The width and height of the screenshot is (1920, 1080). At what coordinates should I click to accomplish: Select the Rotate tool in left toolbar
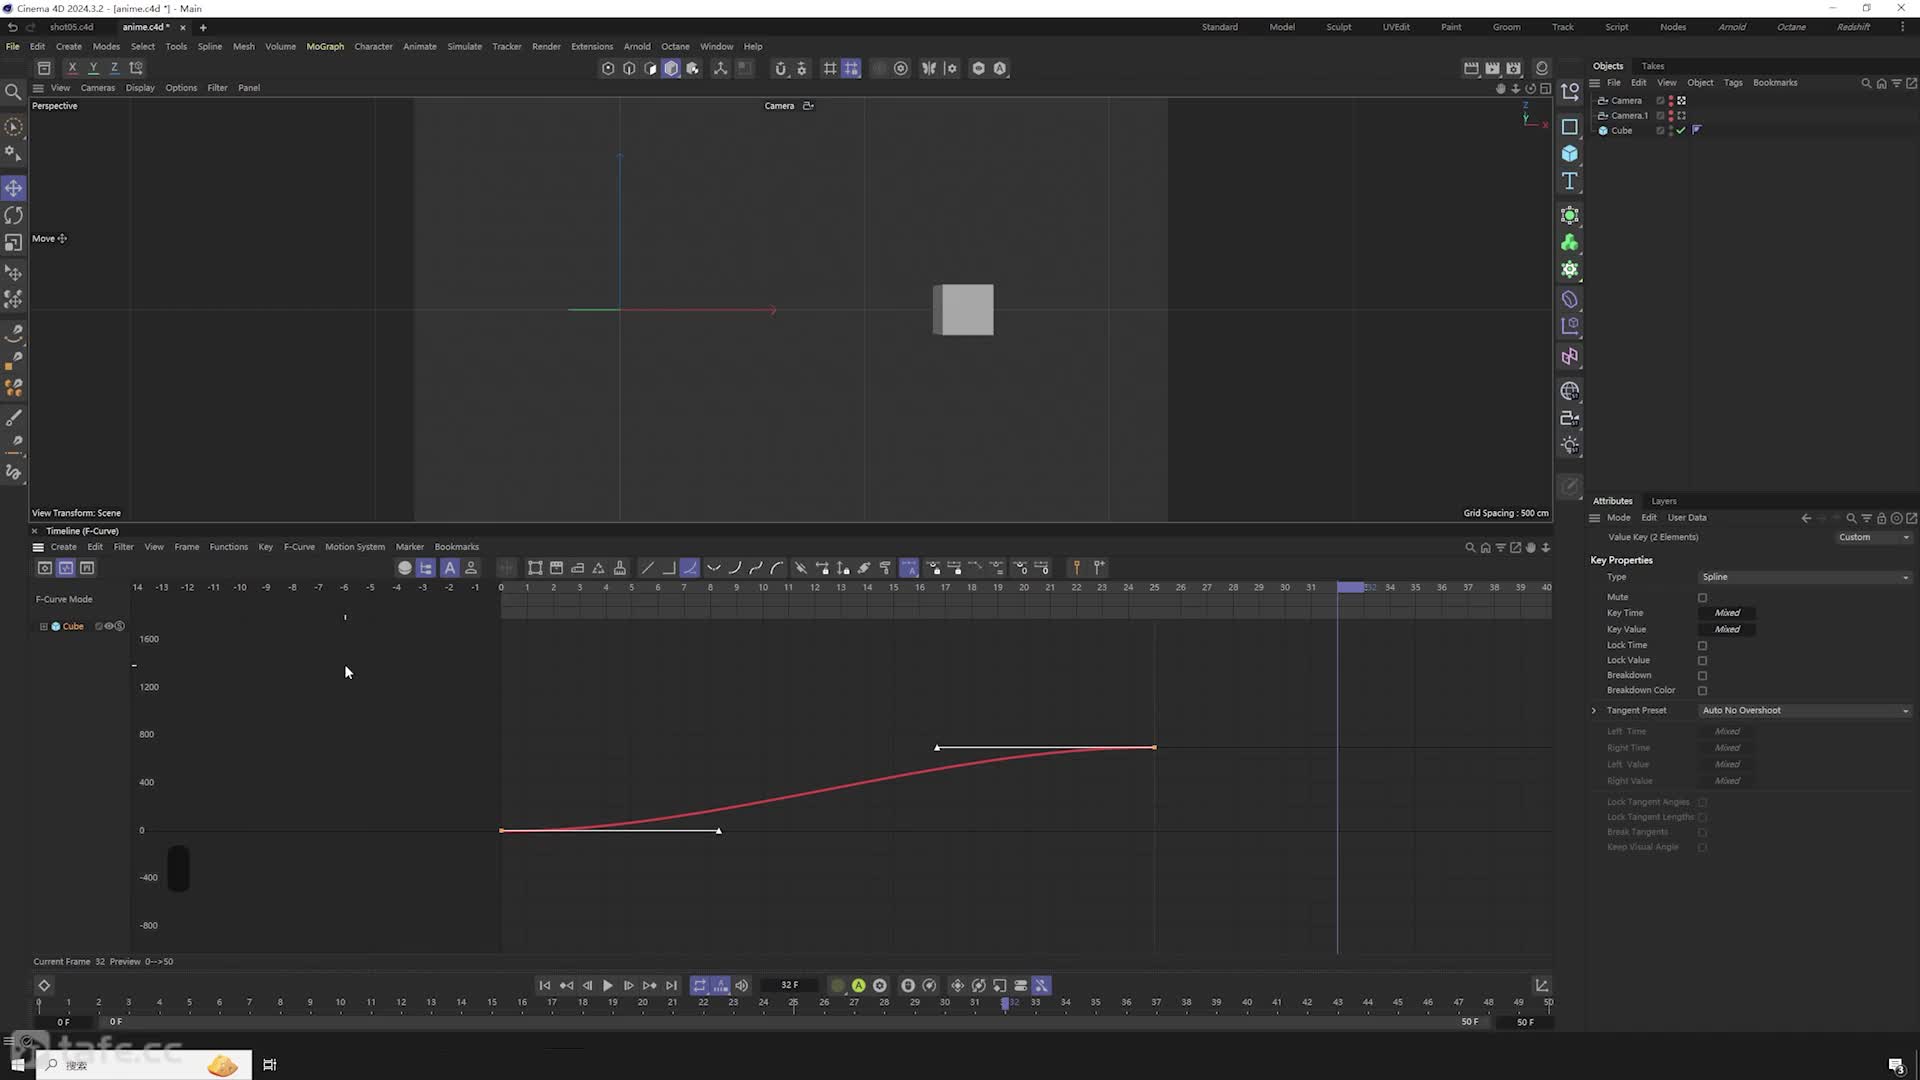pos(14,215)
